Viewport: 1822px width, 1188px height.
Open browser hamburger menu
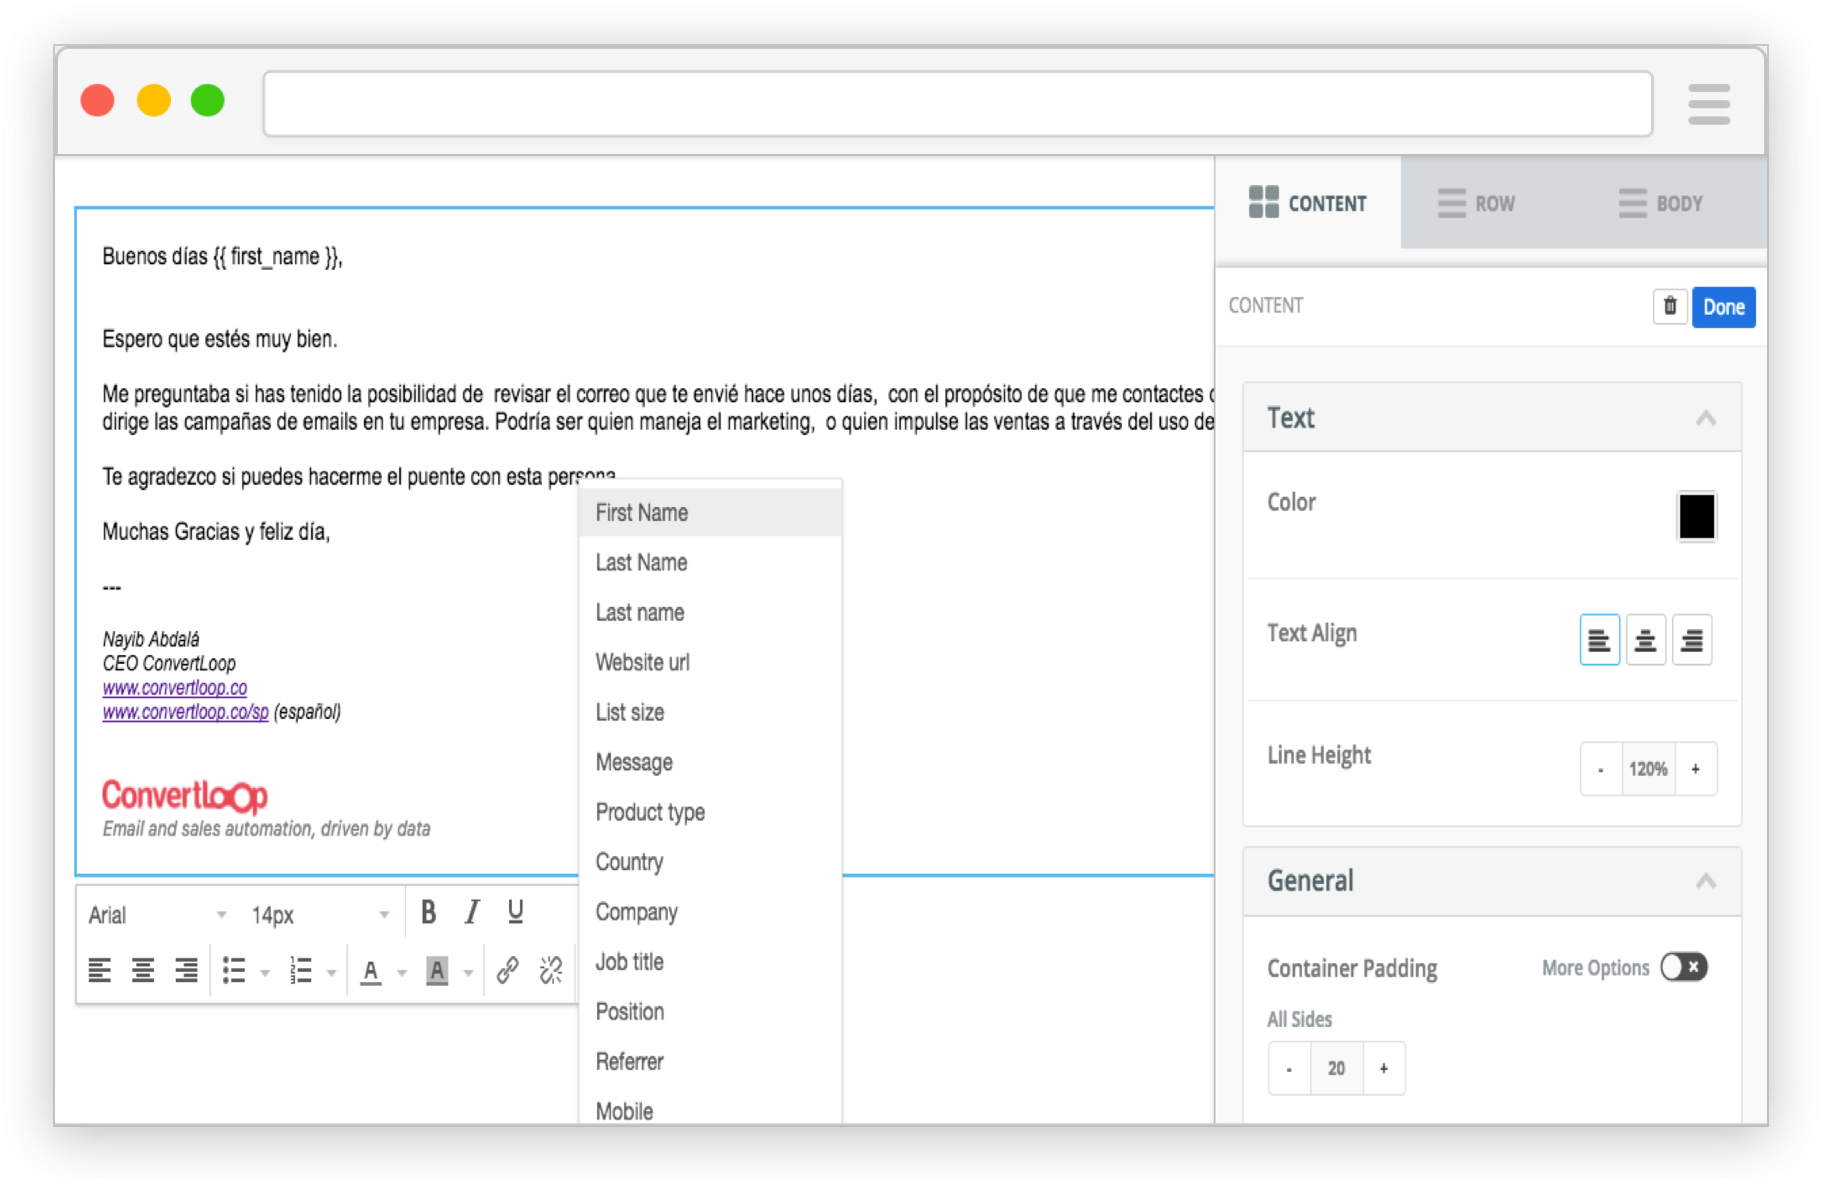(x=1708, y=104)
